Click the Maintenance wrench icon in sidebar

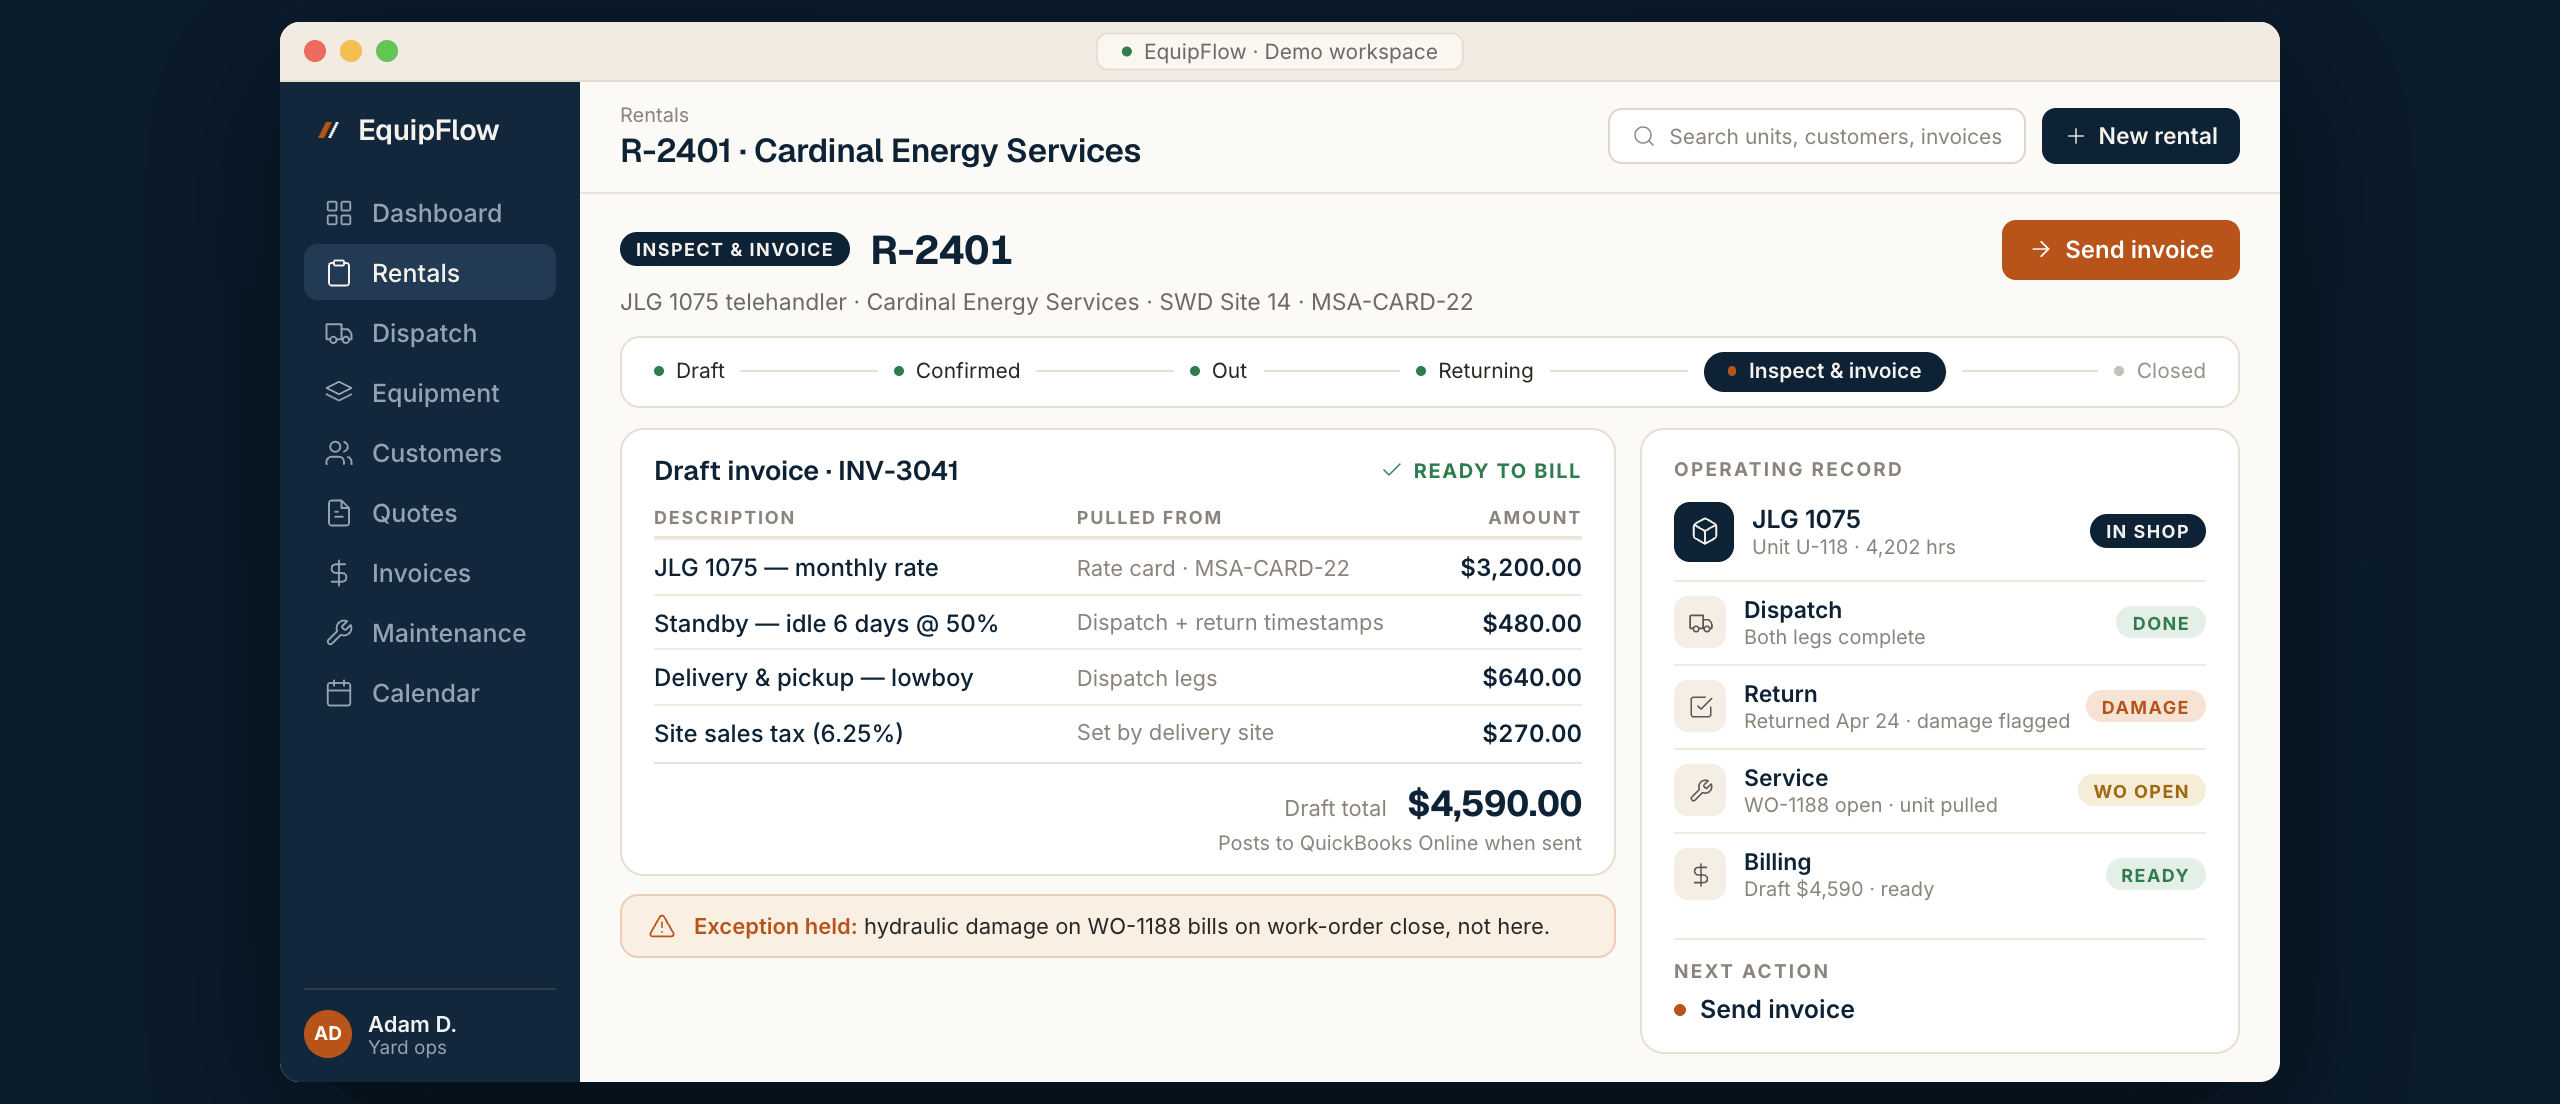click(339, 633)
